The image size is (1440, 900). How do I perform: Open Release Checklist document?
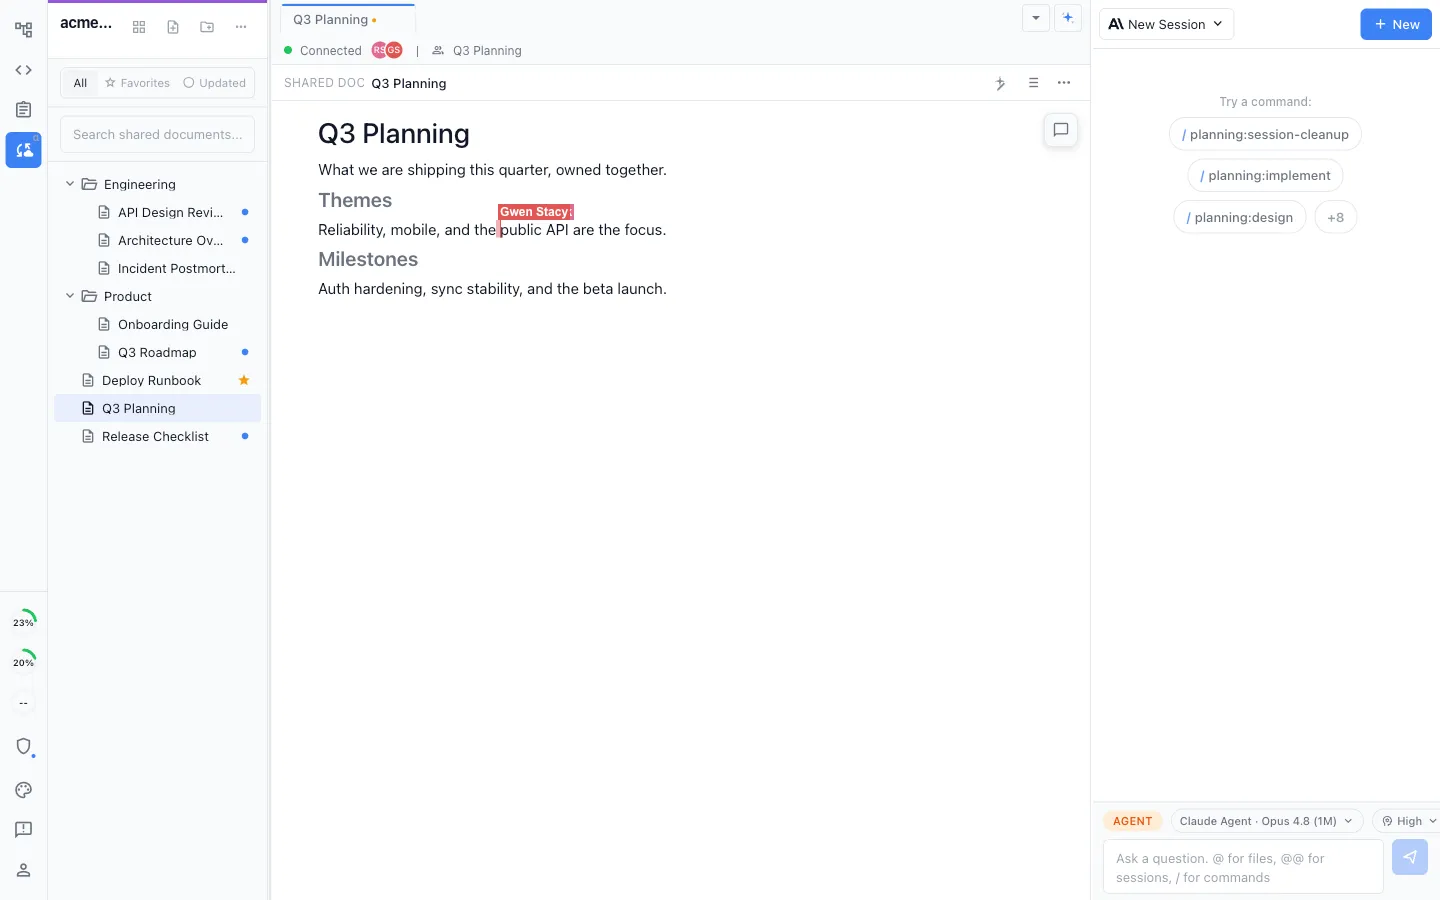[158, 436]
